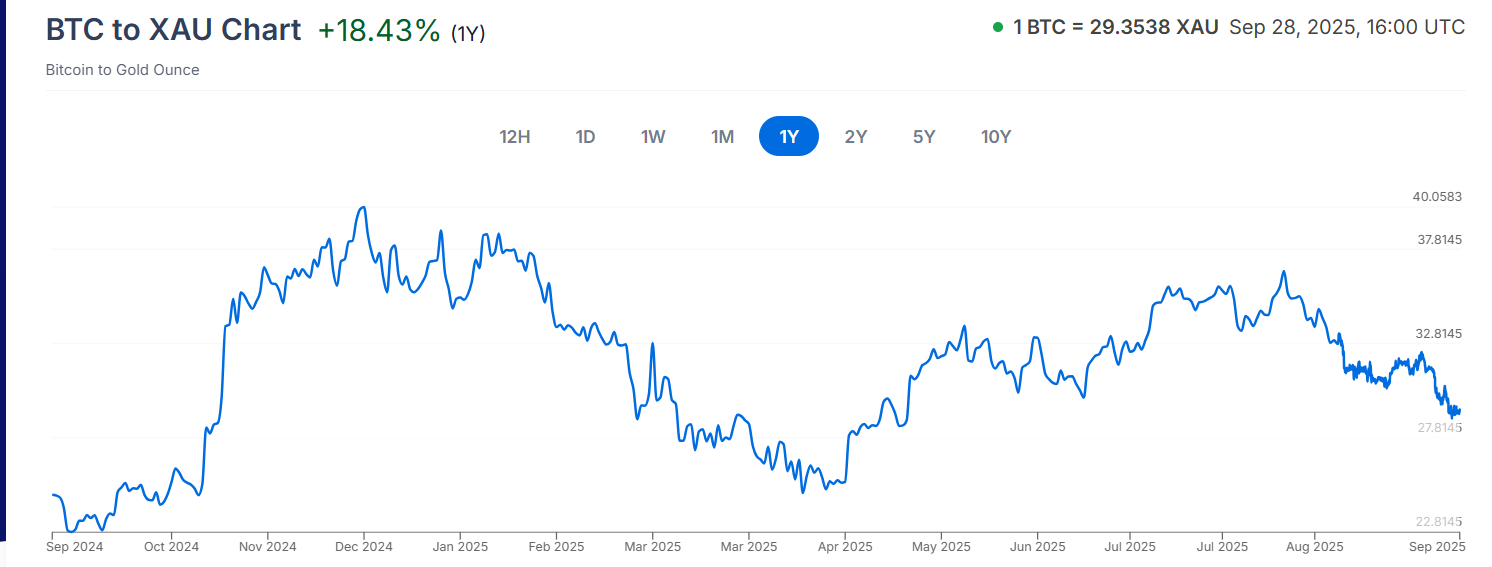
Task: Select the 12H time range tab
Action: pyautogui.click(x=514, y=137)
